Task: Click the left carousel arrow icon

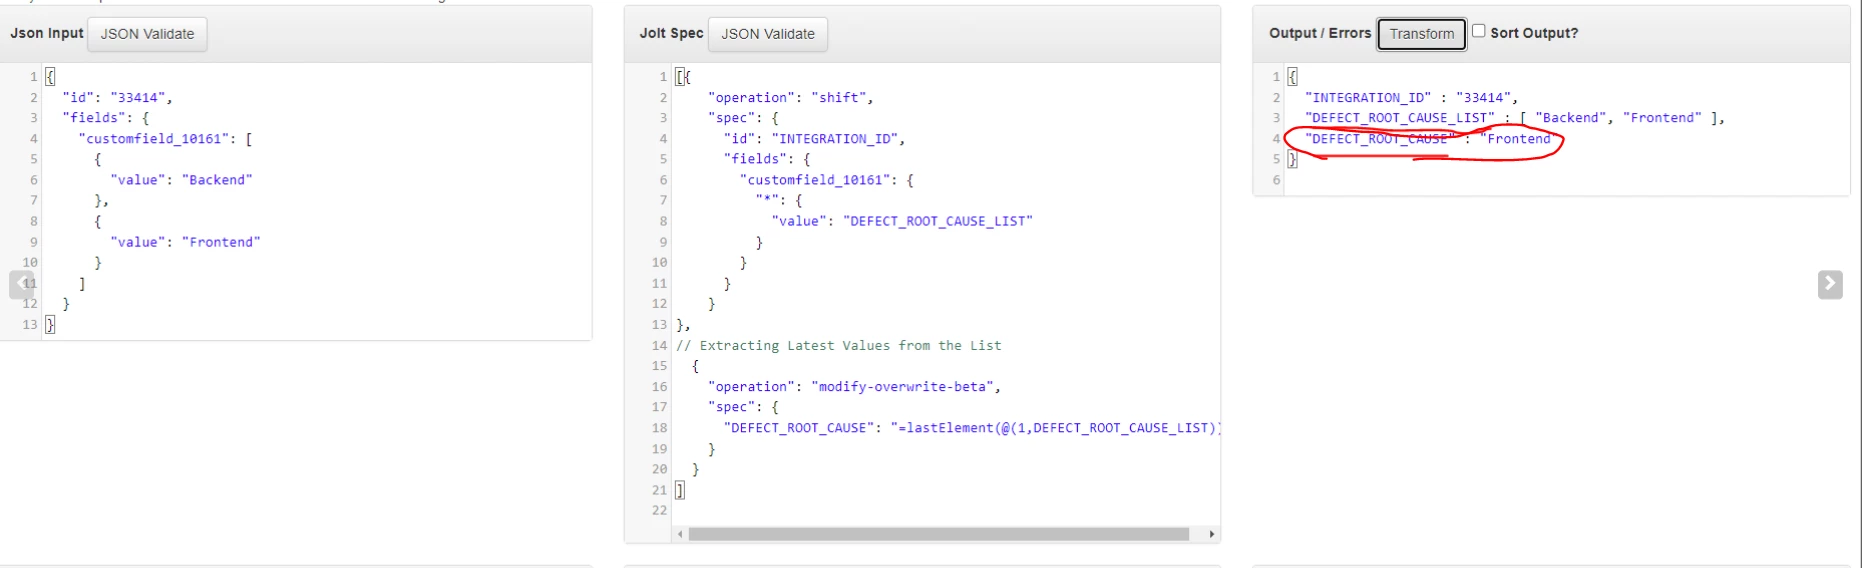Action: (22, 284)
